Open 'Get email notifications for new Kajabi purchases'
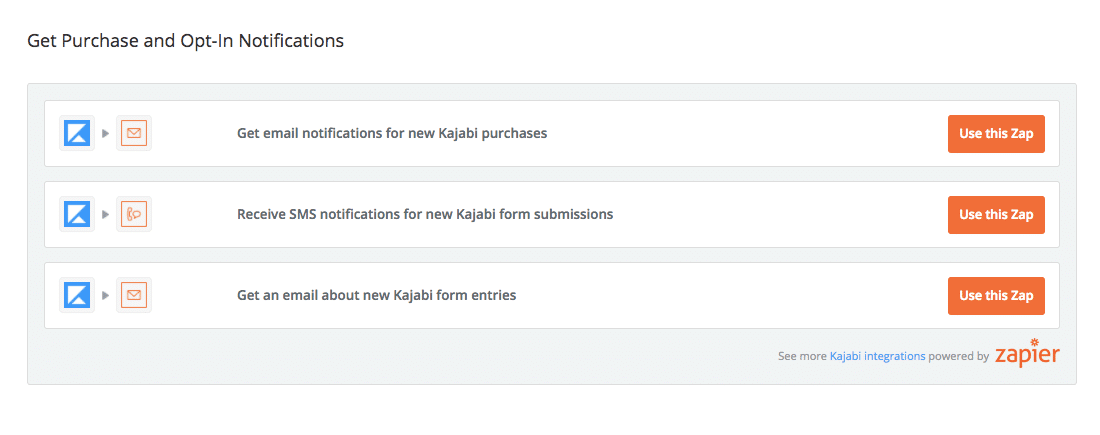 pyautogui.click(x=391, y=133)
